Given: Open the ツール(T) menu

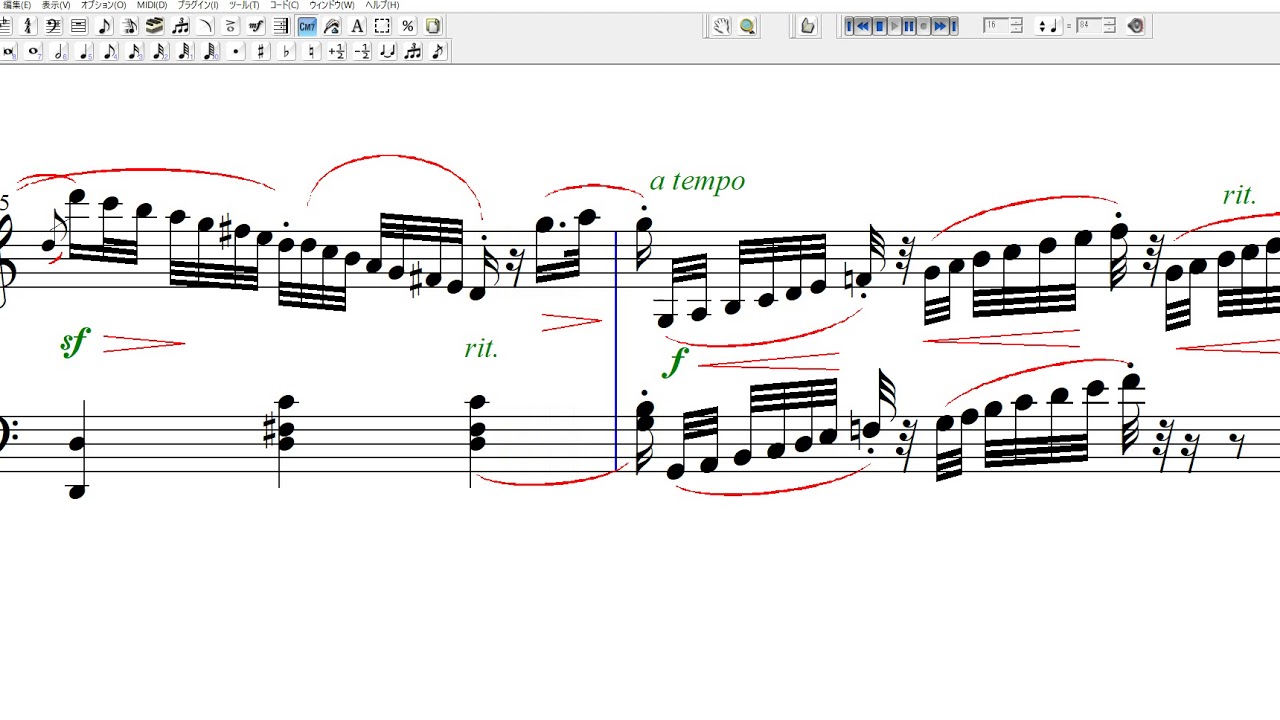Looking at the screenshot, I should tap(244, 5).
